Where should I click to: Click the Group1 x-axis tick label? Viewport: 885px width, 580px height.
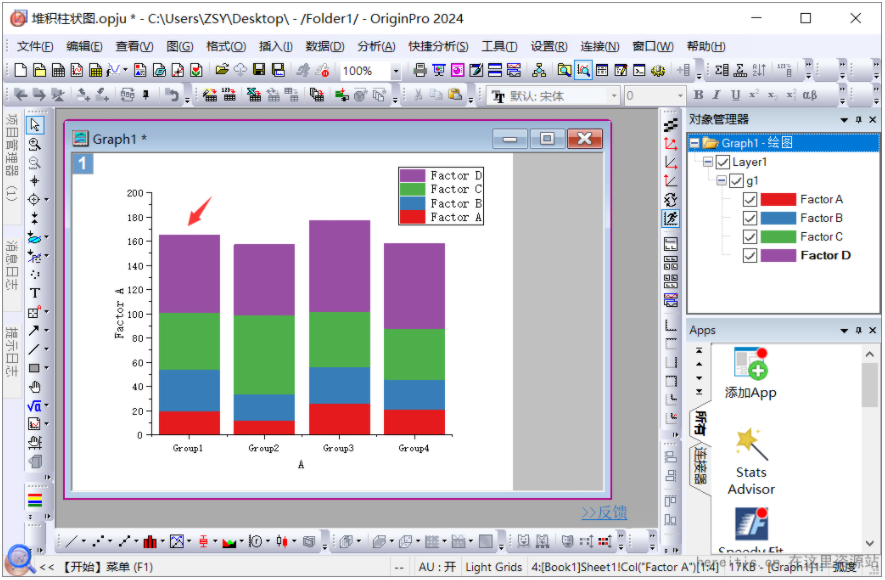point(188,448)
